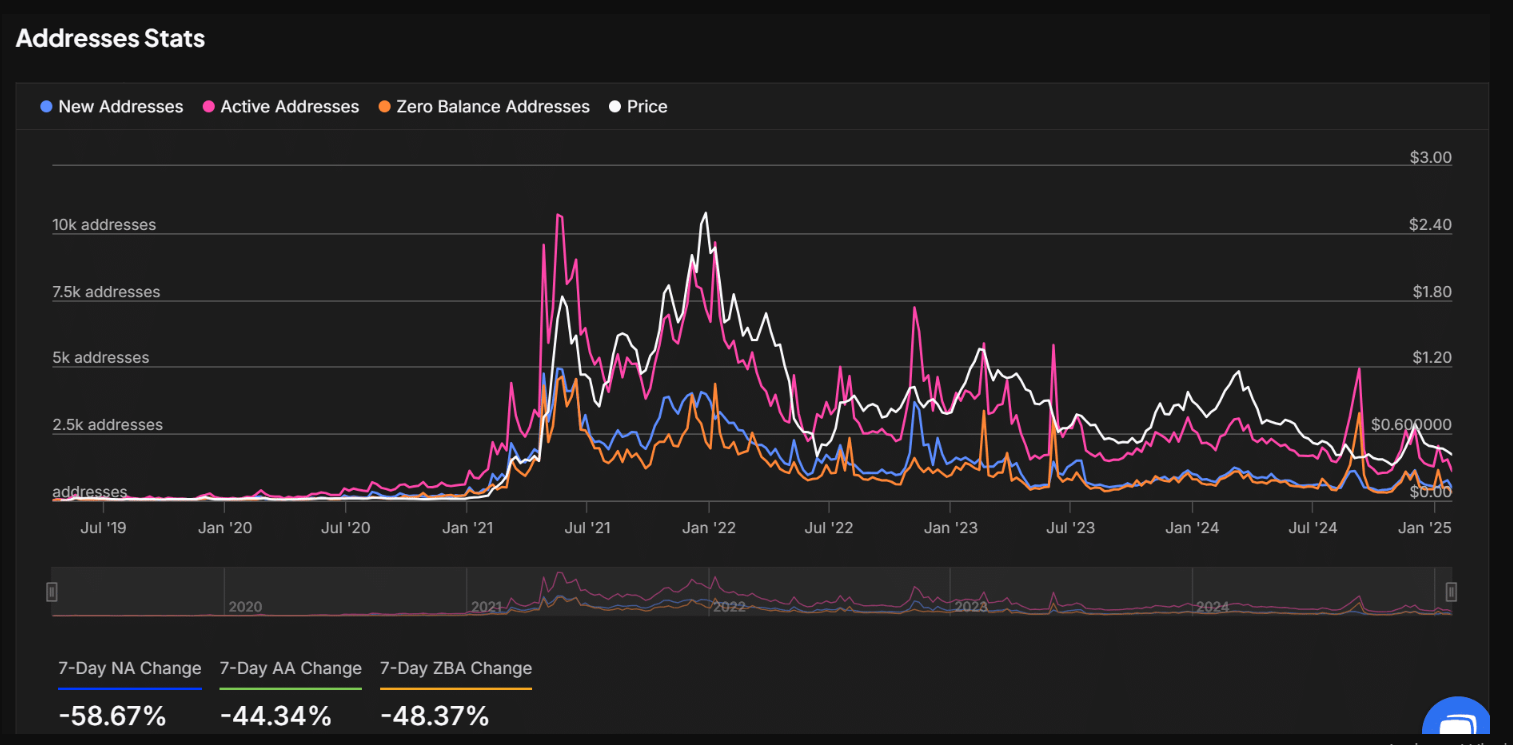Click the right range navigator handle
The width and height of the screenshot is (1513, 745).
coord(1451,592)
